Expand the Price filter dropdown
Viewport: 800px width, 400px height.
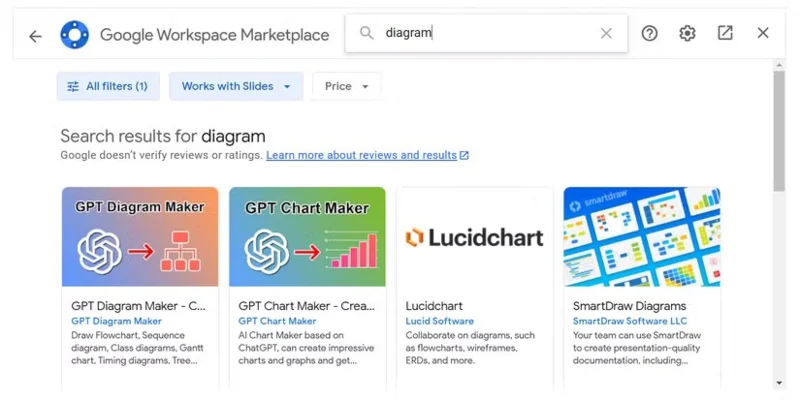tap(346, 86)
